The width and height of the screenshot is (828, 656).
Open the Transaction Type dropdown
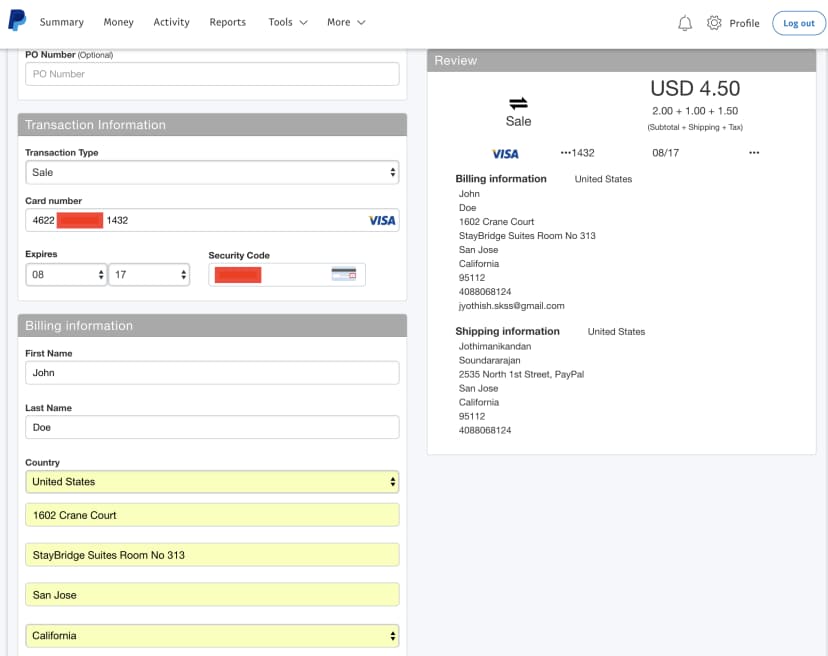click(212, 172)
